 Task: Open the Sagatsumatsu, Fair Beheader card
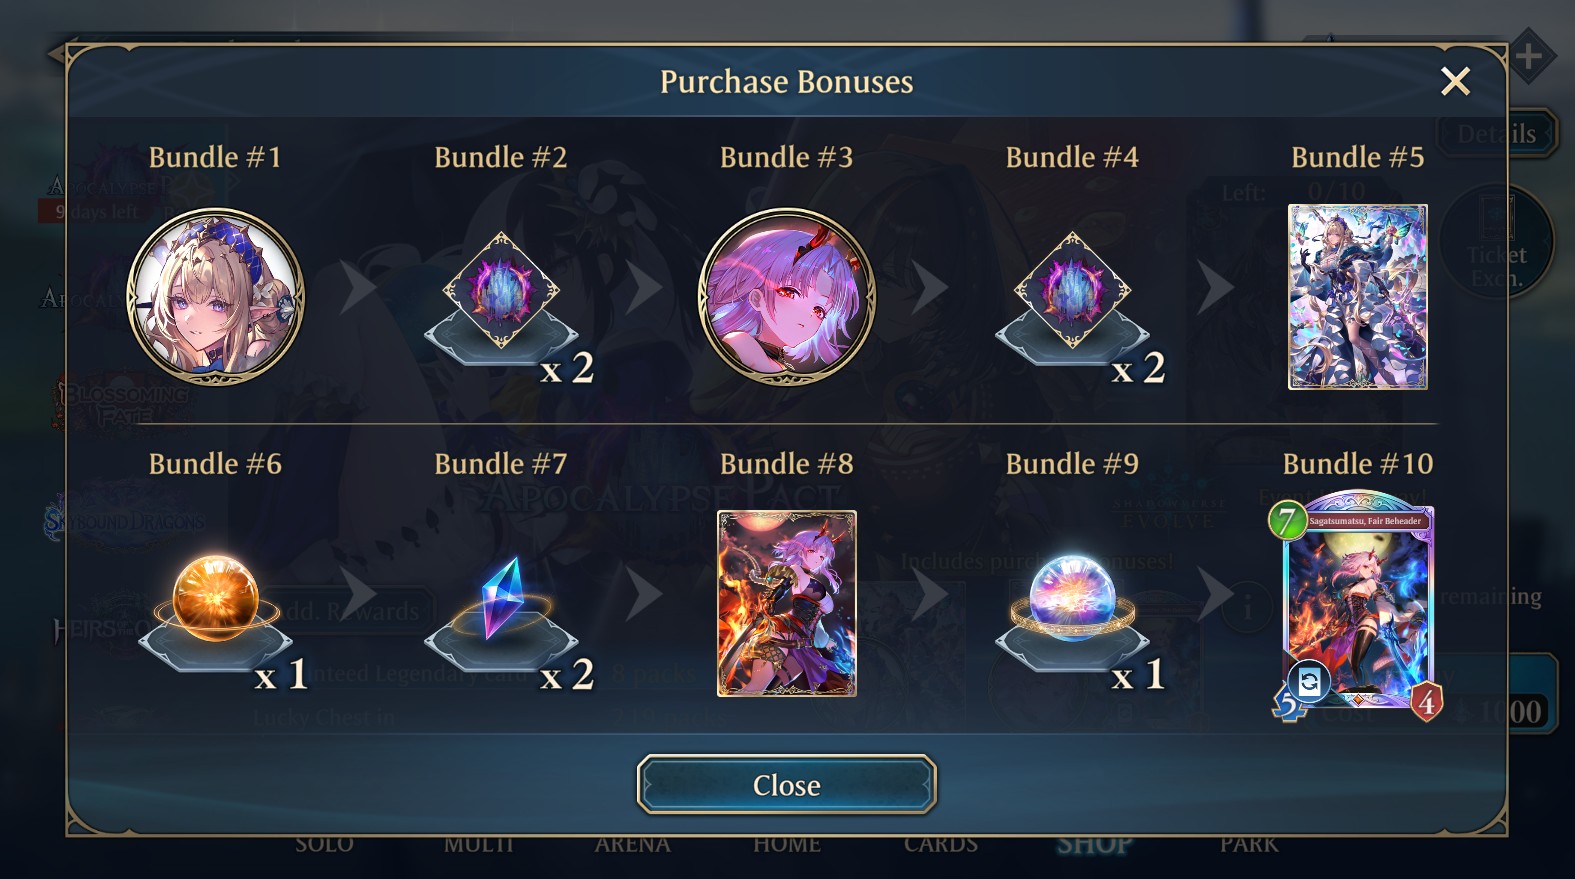1358,605
